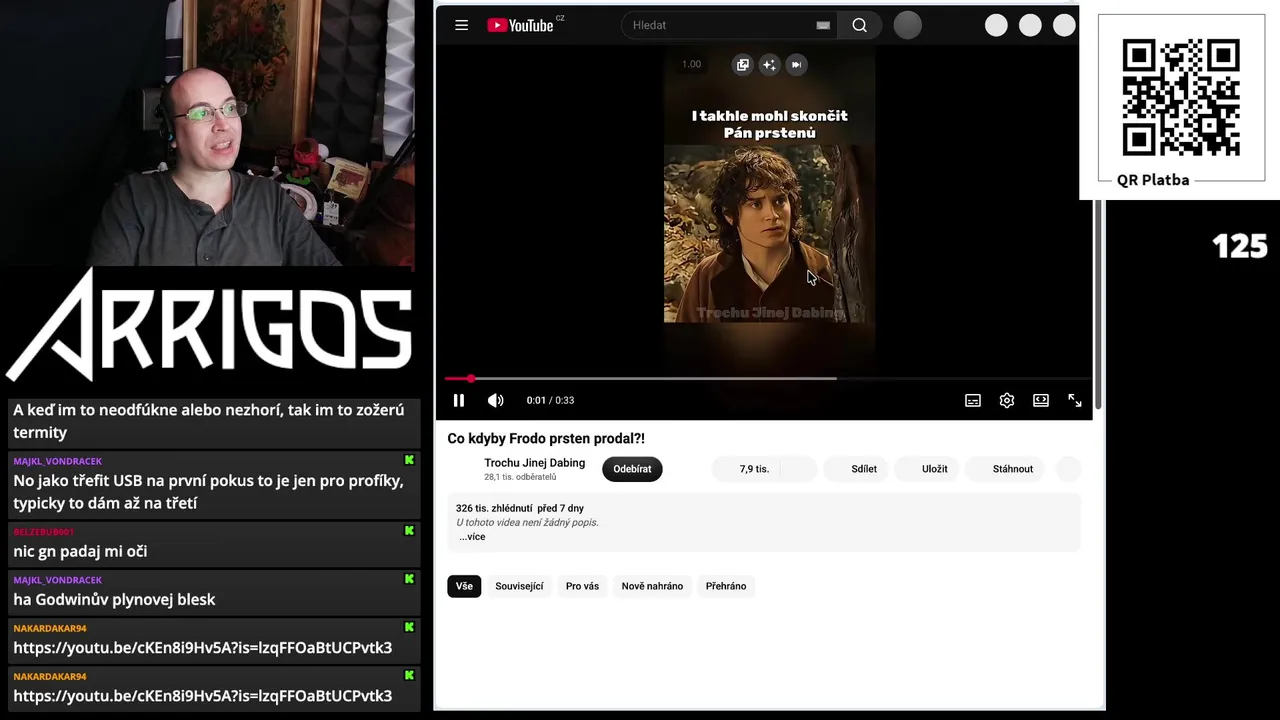This screenshot has height=720, width=1280.
Task: Select the Přehráno filter chip
Action: pyautogui.click(x=726, y=586)
